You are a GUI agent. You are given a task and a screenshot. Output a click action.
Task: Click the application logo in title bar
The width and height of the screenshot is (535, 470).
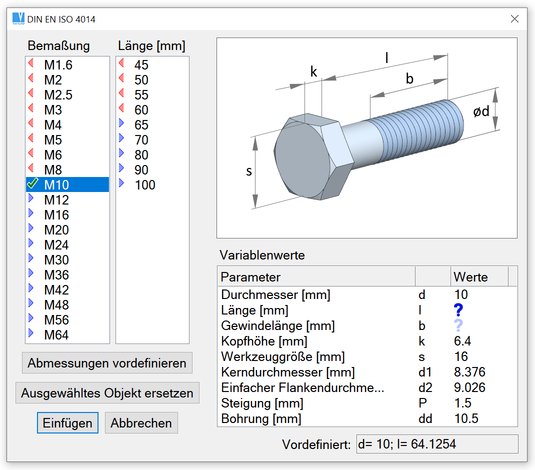(18, 18)
